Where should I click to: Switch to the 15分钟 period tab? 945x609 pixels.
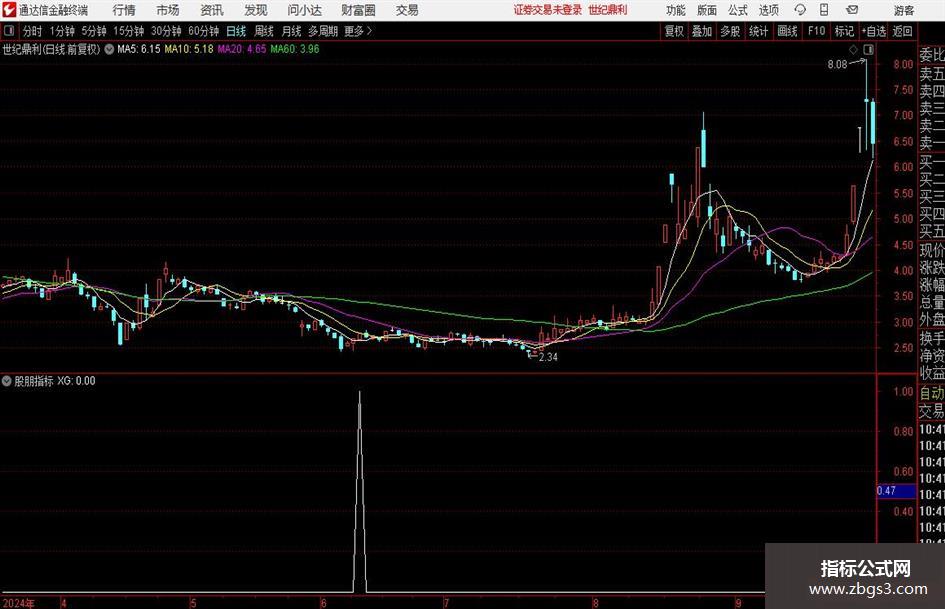click(128, 31)
